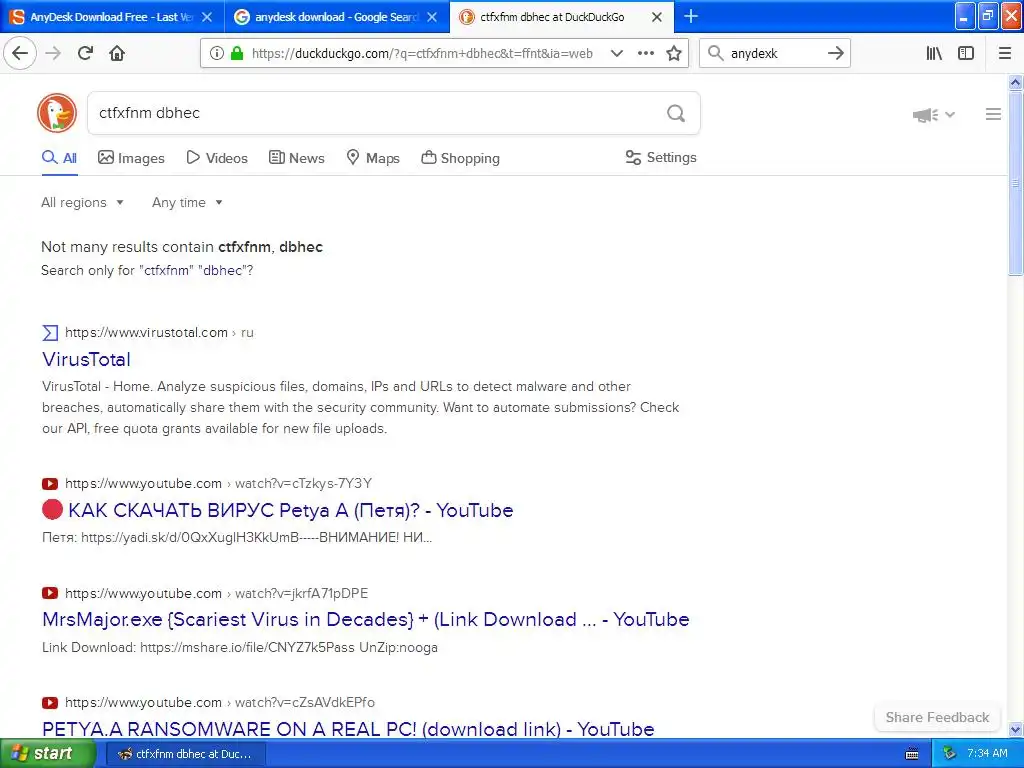1024x768 pixels.
Task: Focus the Firefox search box with anydexk
Action: 773,54
